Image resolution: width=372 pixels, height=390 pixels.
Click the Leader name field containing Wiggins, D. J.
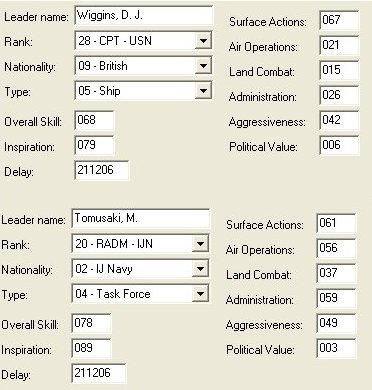pos(144,16)
